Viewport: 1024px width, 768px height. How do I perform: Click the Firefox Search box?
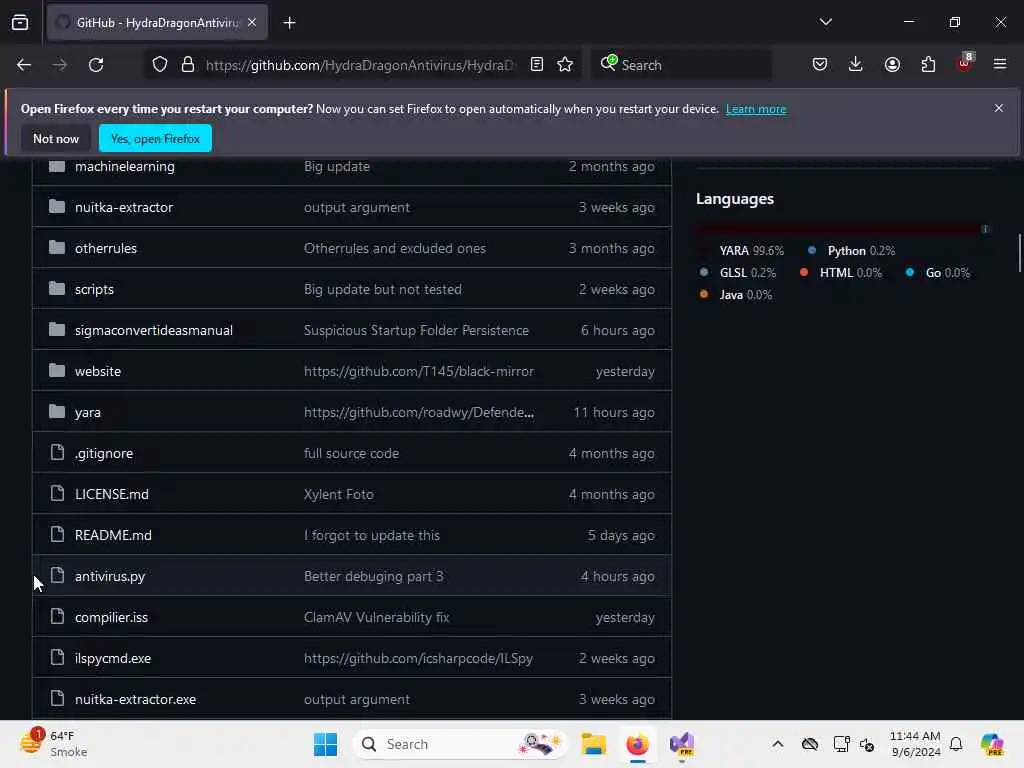coord(682,65)
